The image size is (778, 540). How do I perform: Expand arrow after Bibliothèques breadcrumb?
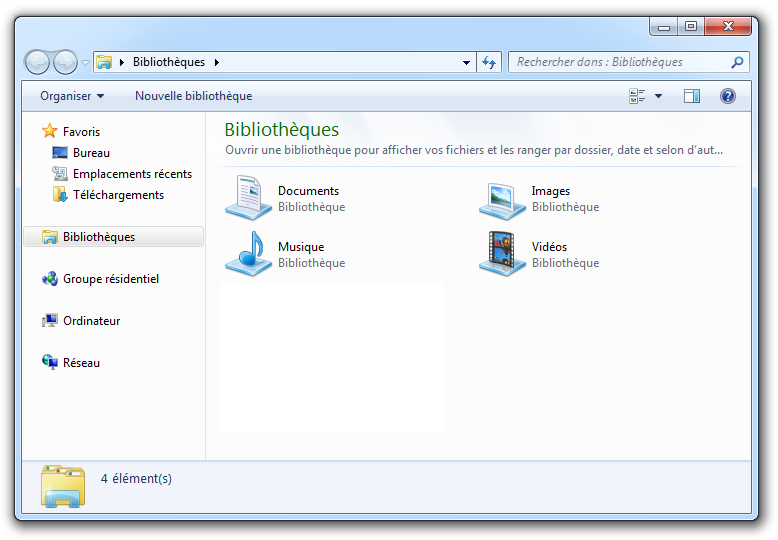(217, 63)
